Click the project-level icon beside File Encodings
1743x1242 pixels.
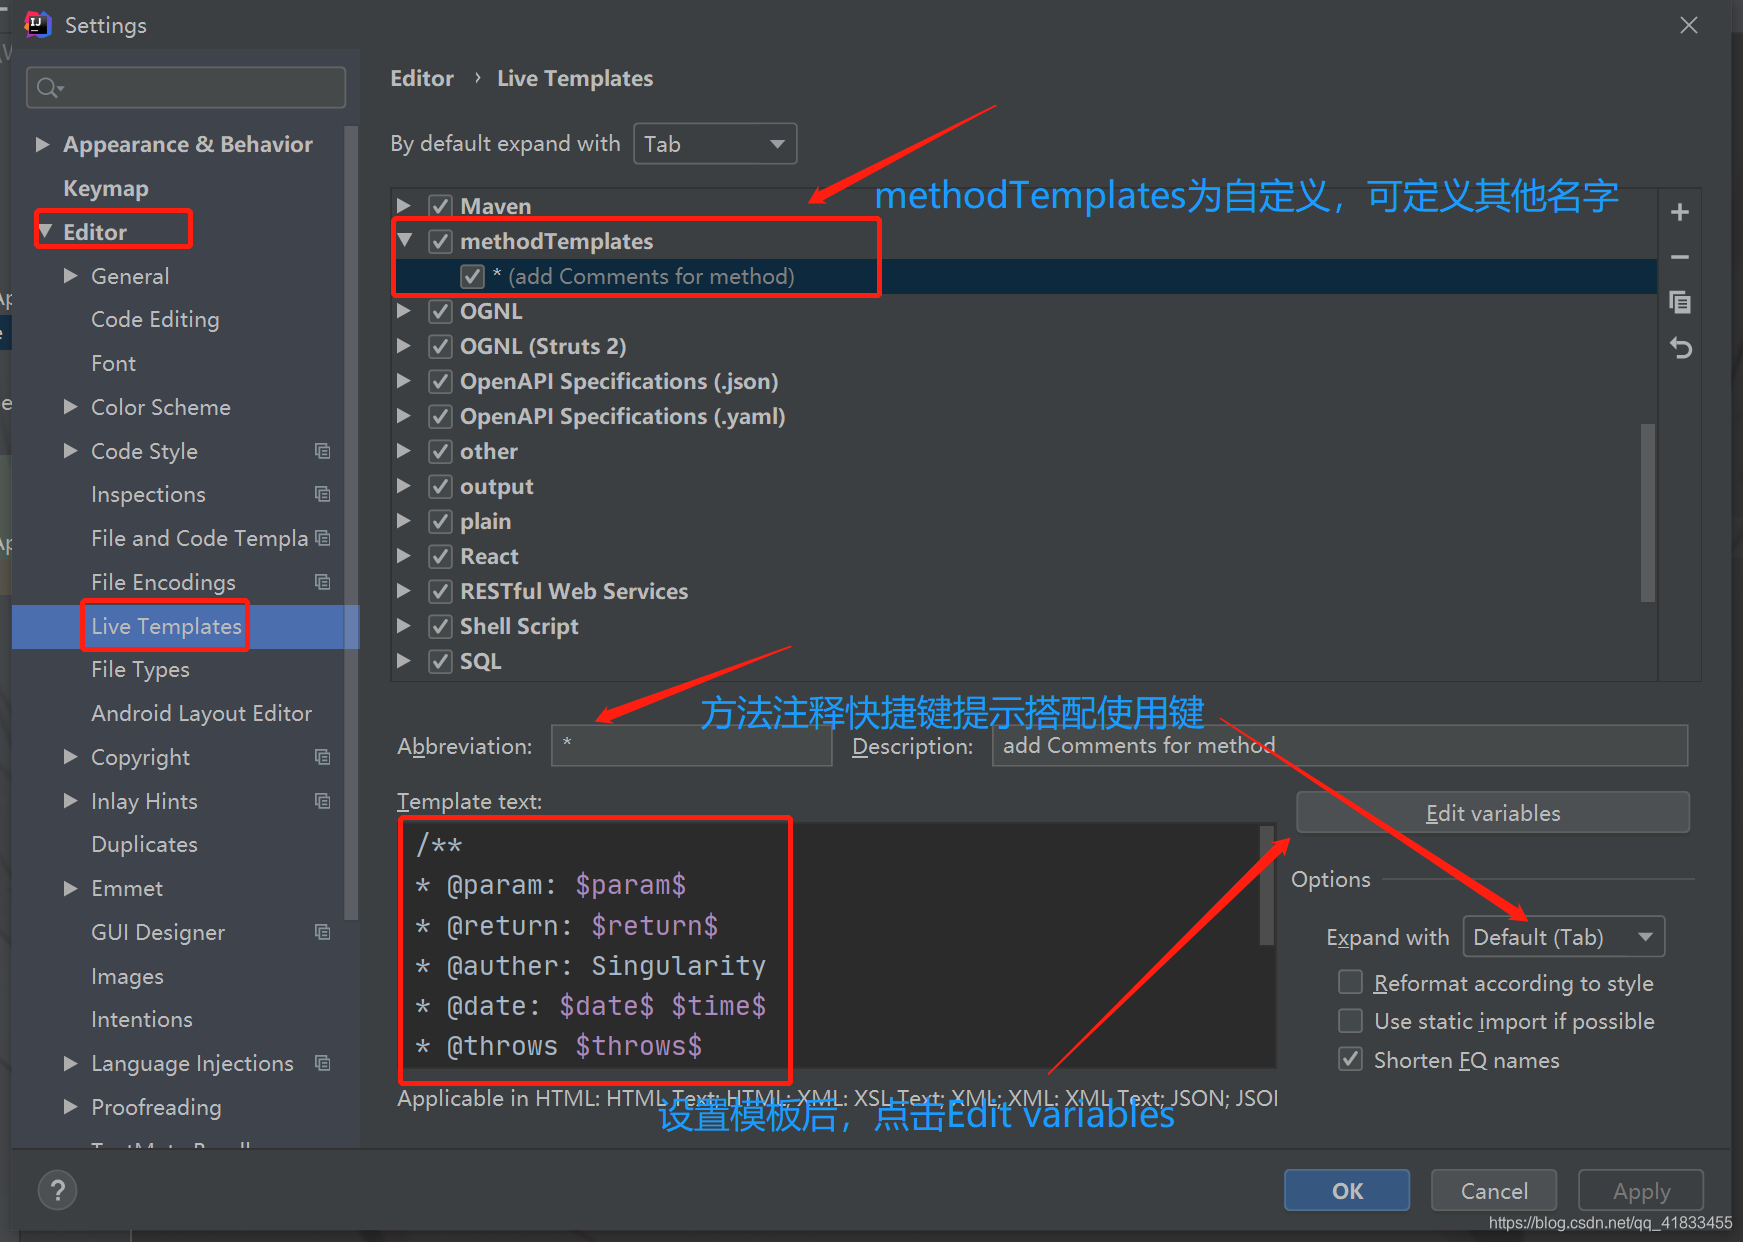[322, 582]
